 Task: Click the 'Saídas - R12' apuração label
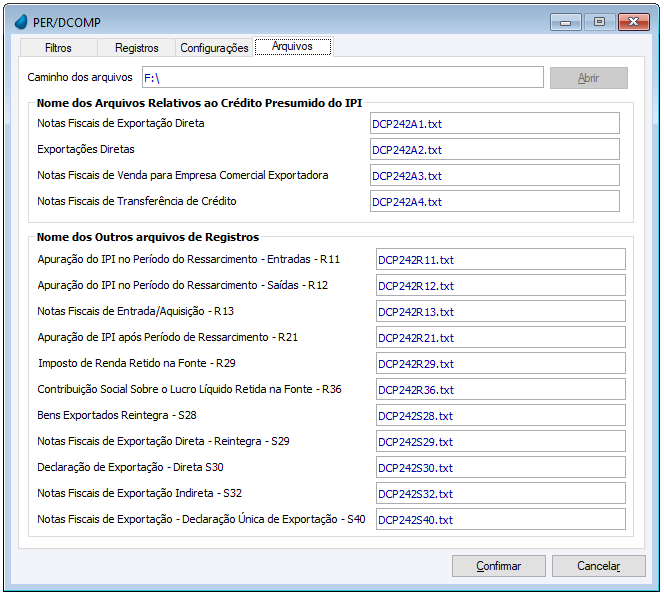(x=183, y=285)
